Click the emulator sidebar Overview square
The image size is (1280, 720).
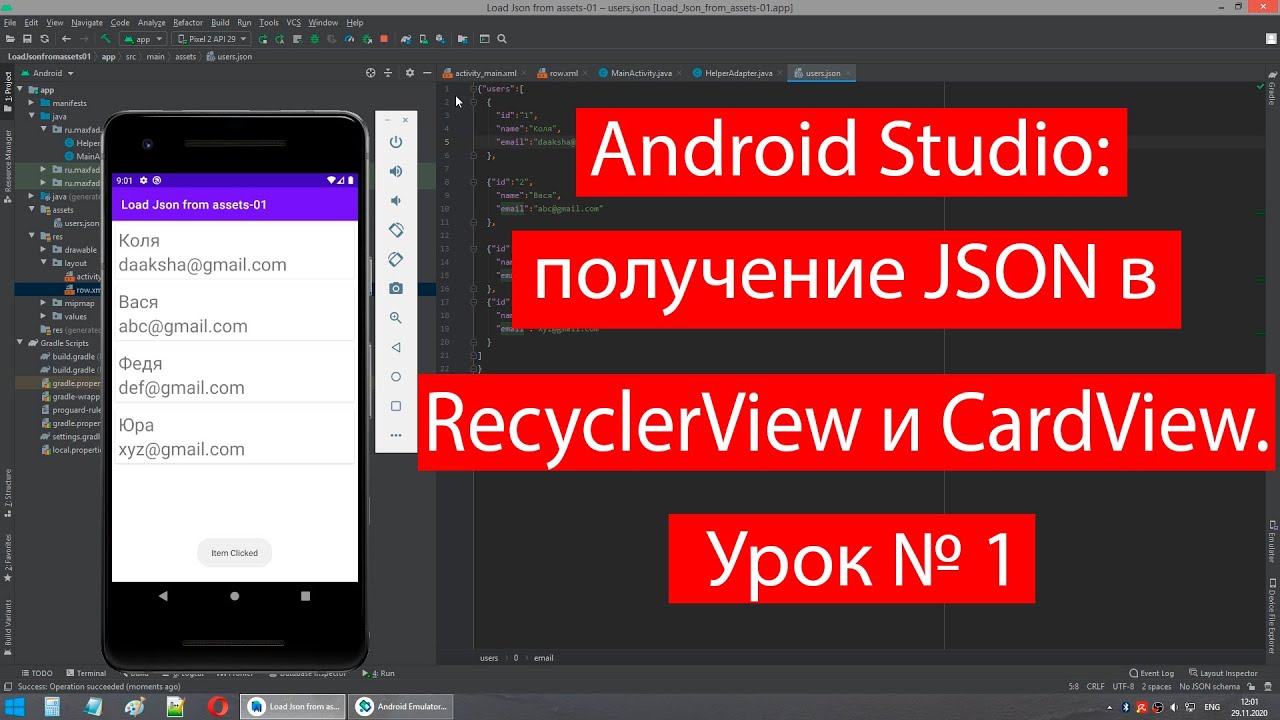pos(396,406)
